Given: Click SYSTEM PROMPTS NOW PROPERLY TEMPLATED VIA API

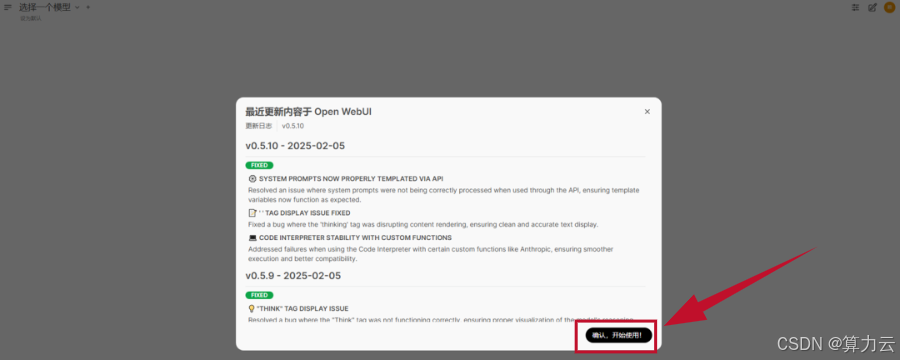Looking at the screenshot, I should tap(351, 179).
